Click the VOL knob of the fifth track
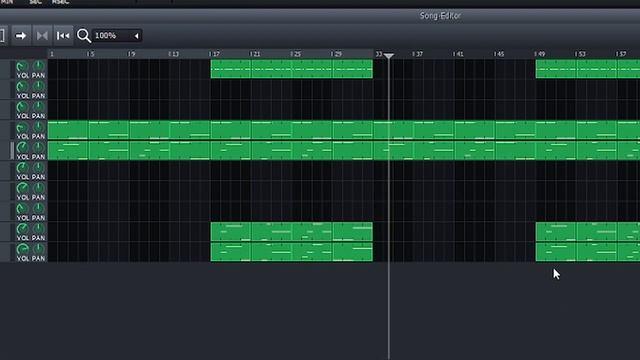 [22, 147]
